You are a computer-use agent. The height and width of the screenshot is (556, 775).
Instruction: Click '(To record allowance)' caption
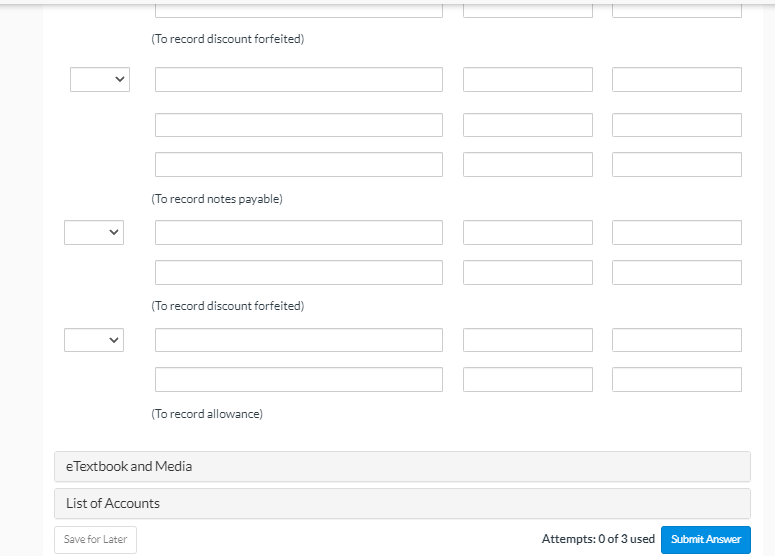tap(207, 414)
